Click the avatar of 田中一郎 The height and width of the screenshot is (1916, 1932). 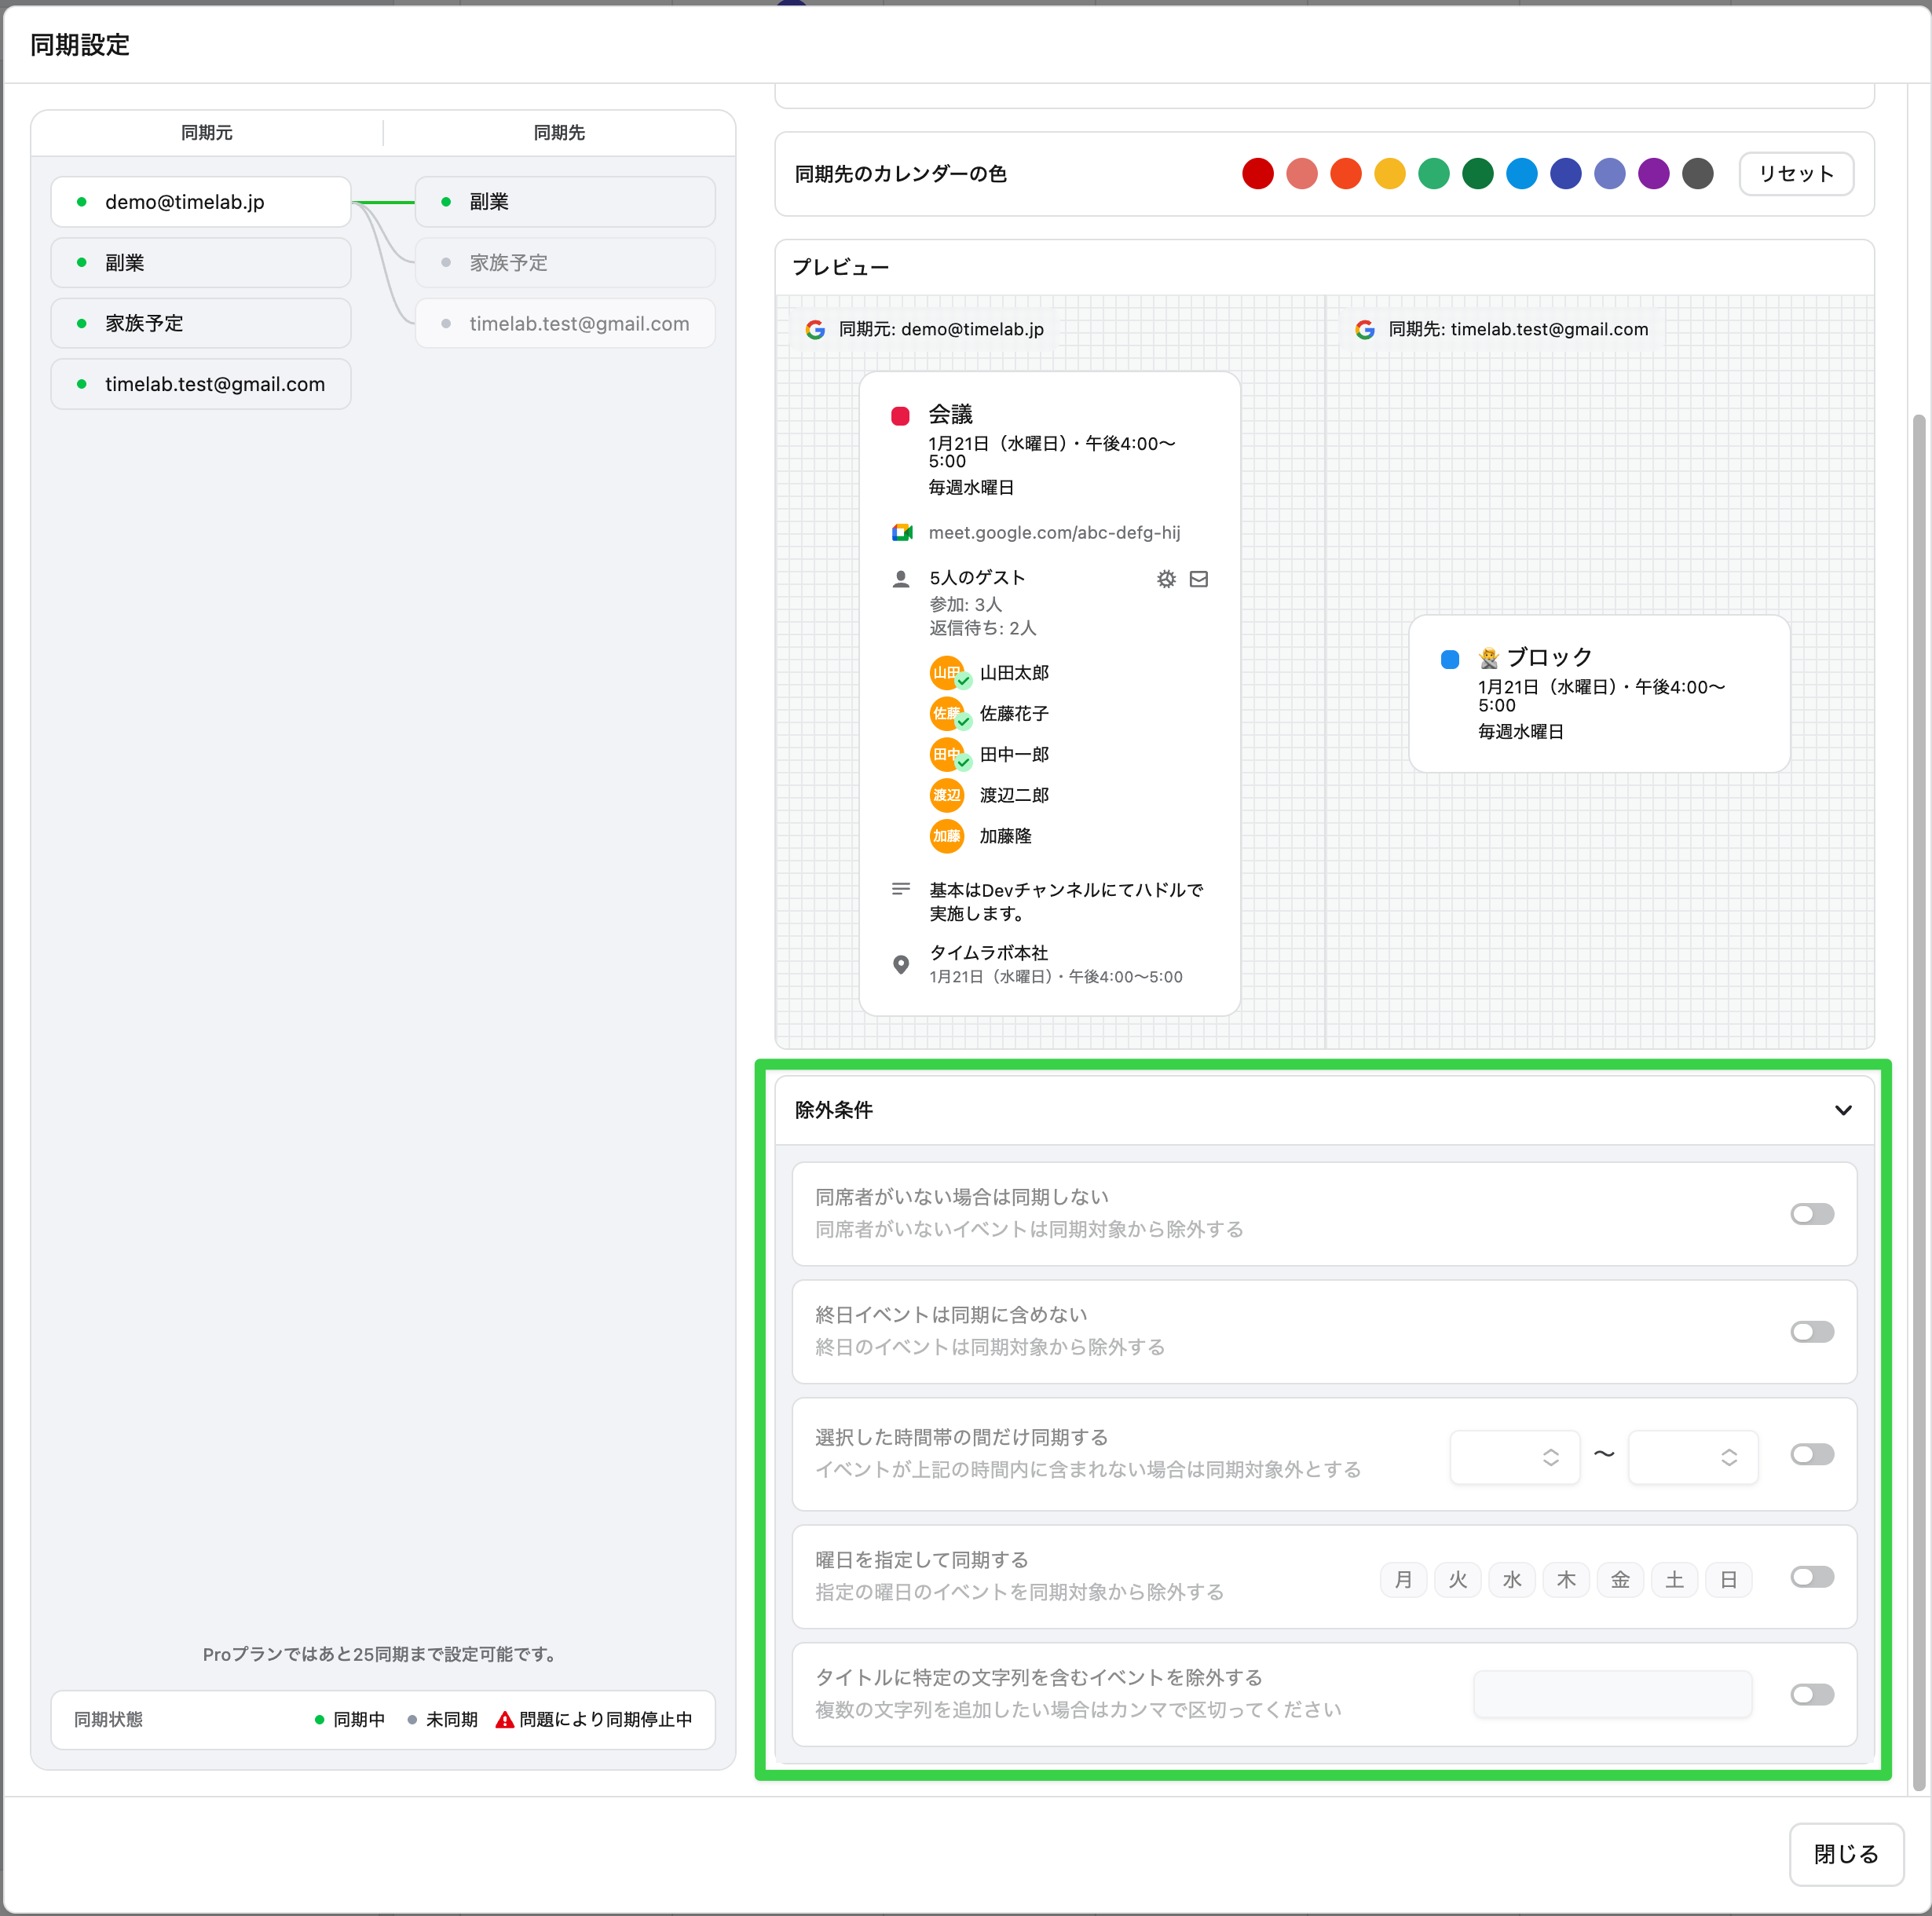pyautogui.click(x=947, y=755)
